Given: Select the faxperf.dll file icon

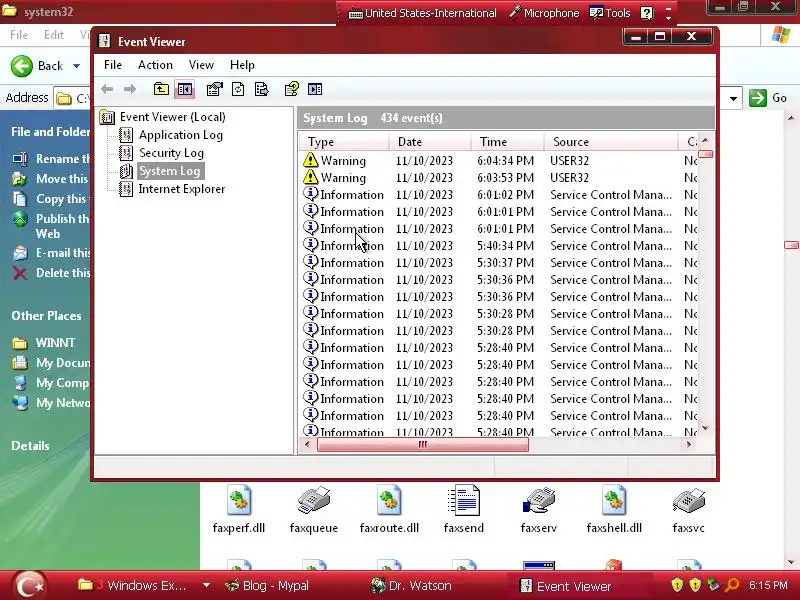Looking at the screenshot, I should (239, 500).
